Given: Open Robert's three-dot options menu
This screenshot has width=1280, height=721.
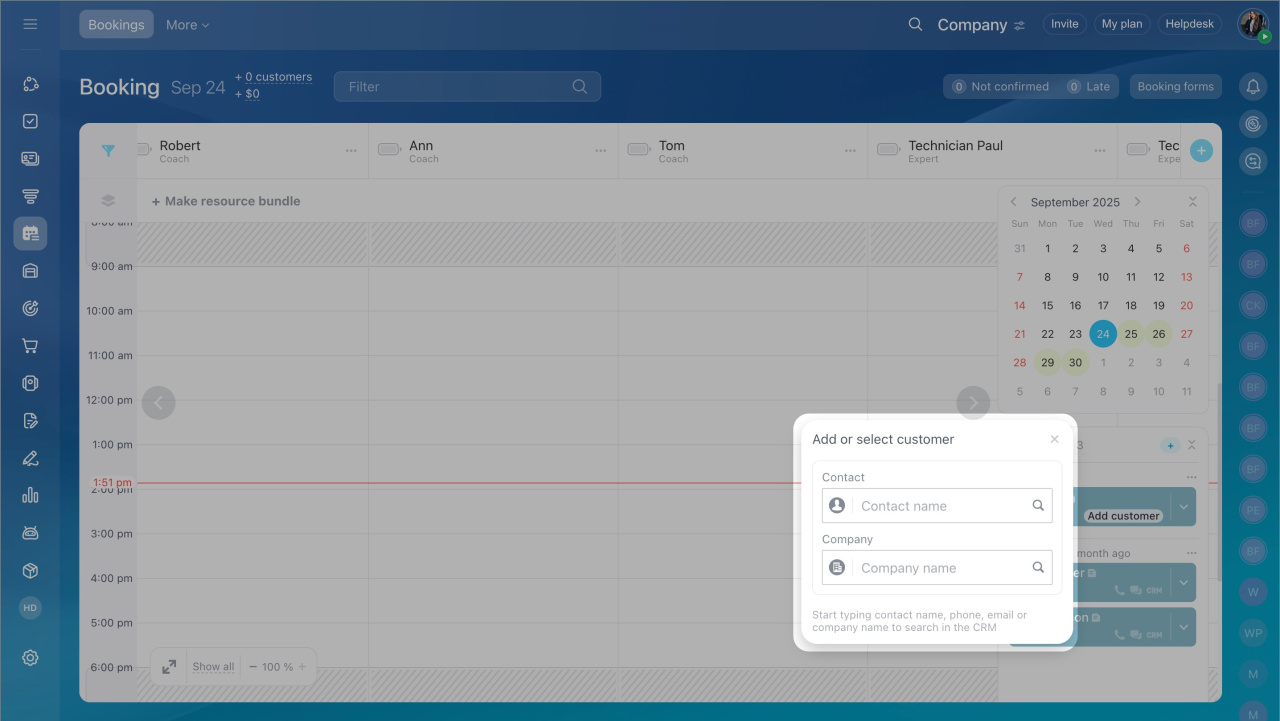Looking at the screenshot, I should pos(351,151).
